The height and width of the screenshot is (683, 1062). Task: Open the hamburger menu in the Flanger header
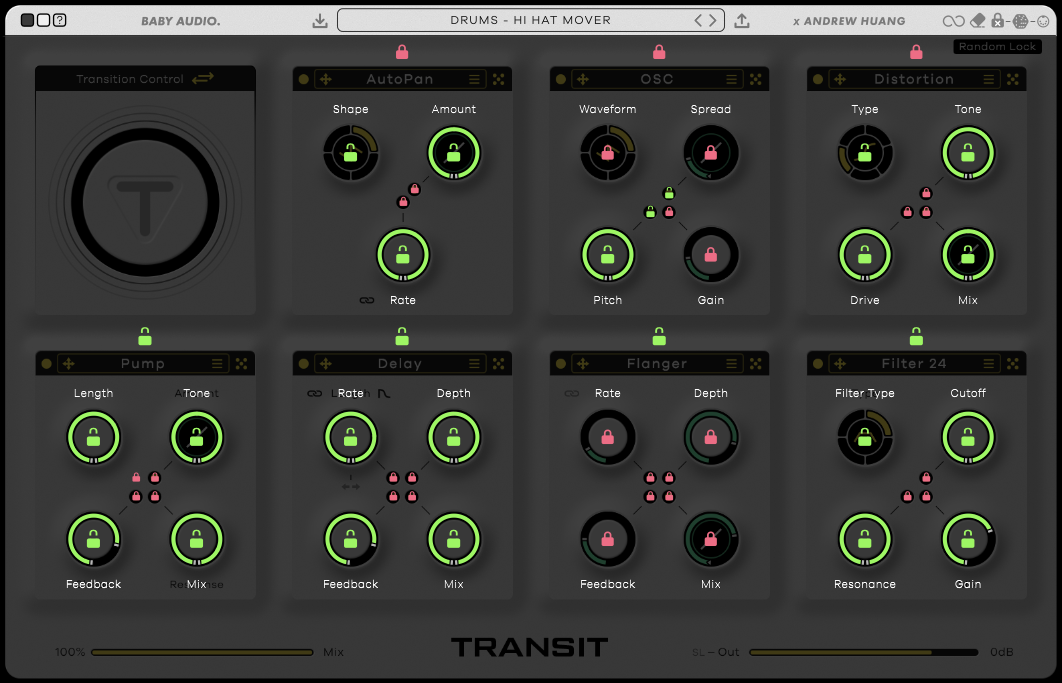click(733, 363)
